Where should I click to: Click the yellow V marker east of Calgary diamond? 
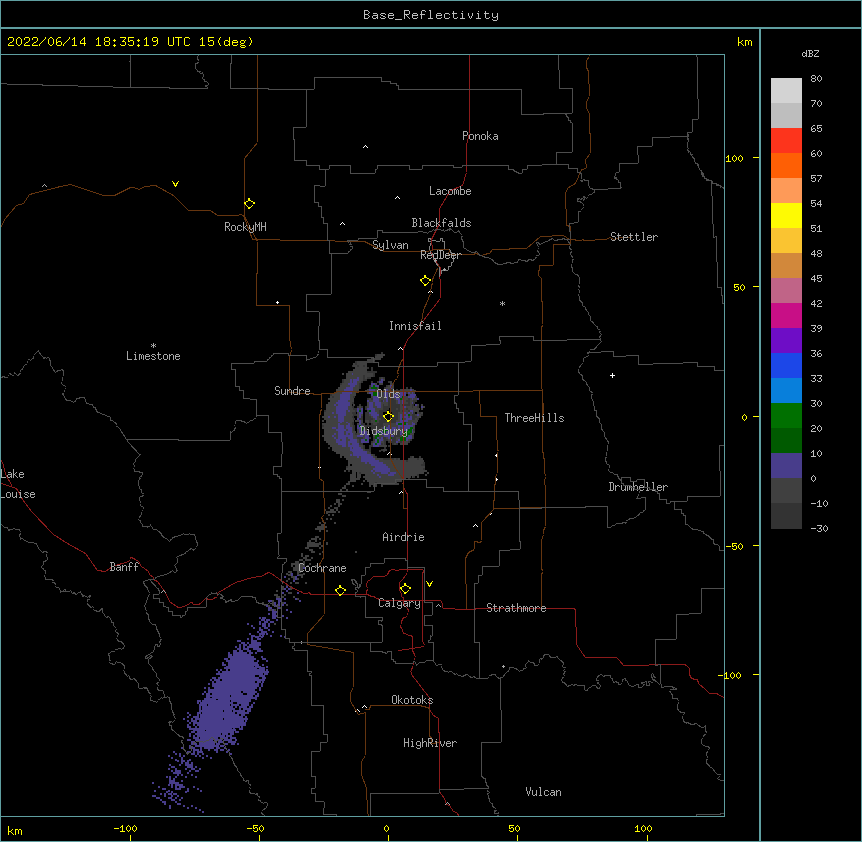429,584
